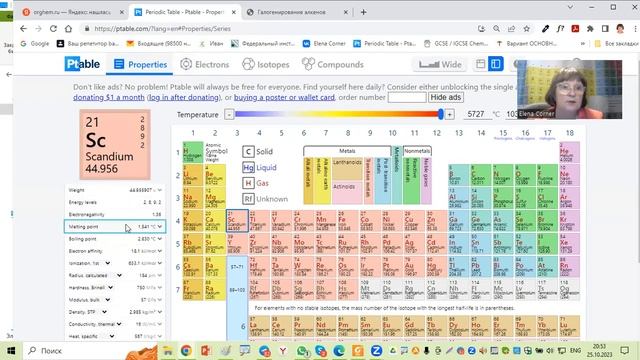The height and width of the screenshot is (360, 640).
Task: Open Windows Start menu
Action: (x=11, y=351)
